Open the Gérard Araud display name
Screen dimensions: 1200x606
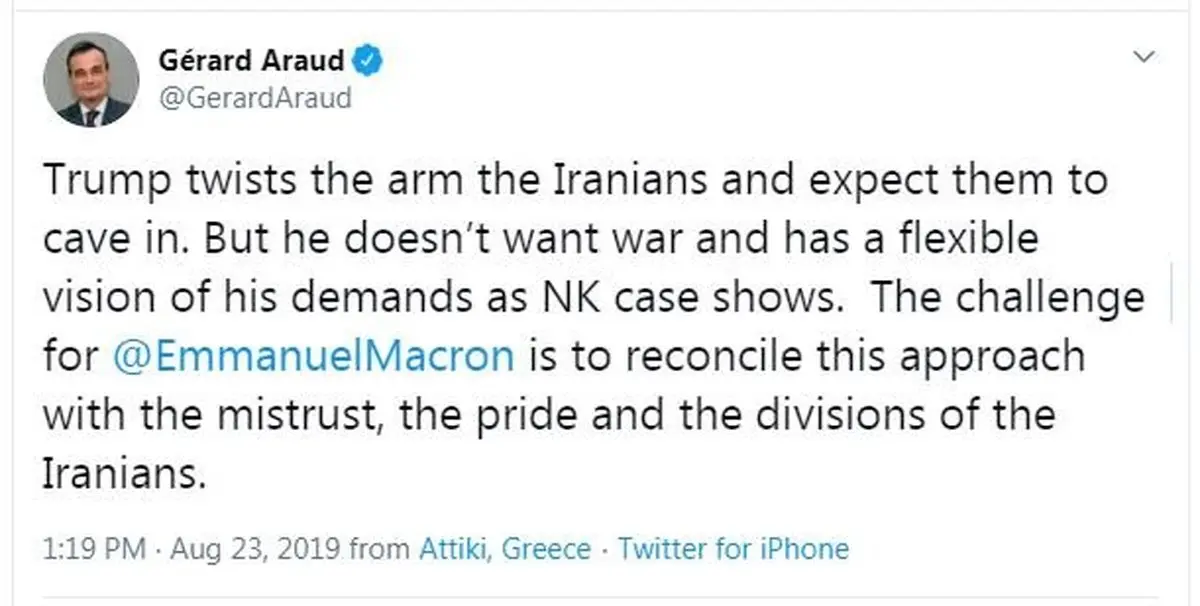coord(250,61)
